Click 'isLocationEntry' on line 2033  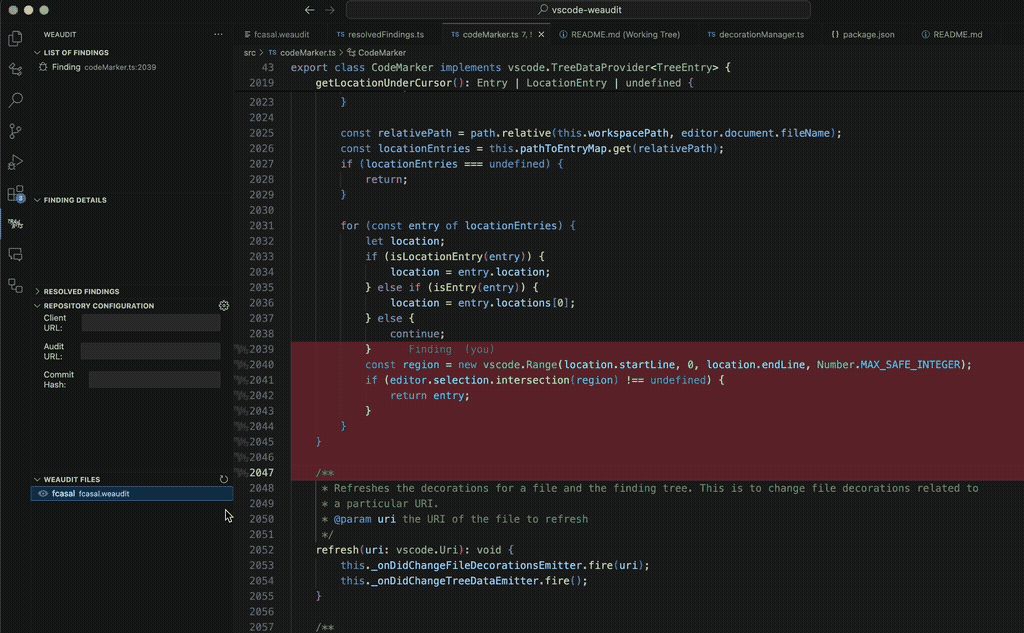coord(436,257)
